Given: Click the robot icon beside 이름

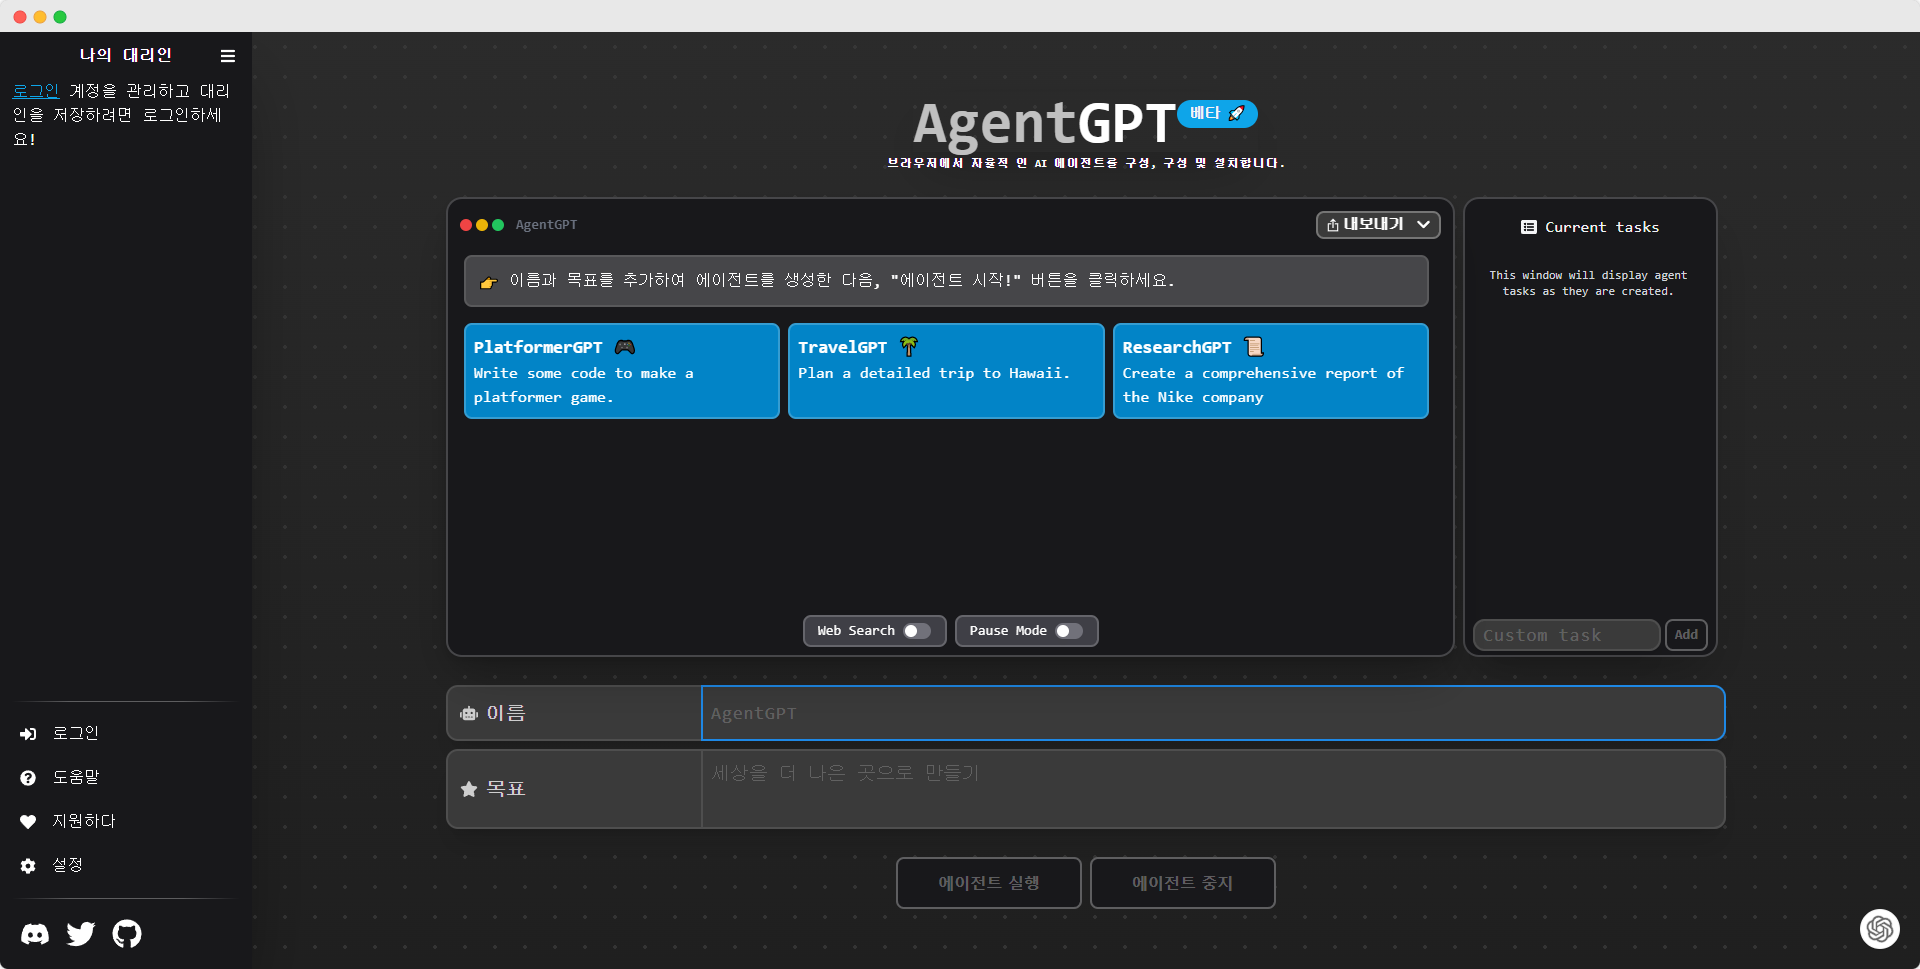Looking at the screenshot, I should coord(469,713).
